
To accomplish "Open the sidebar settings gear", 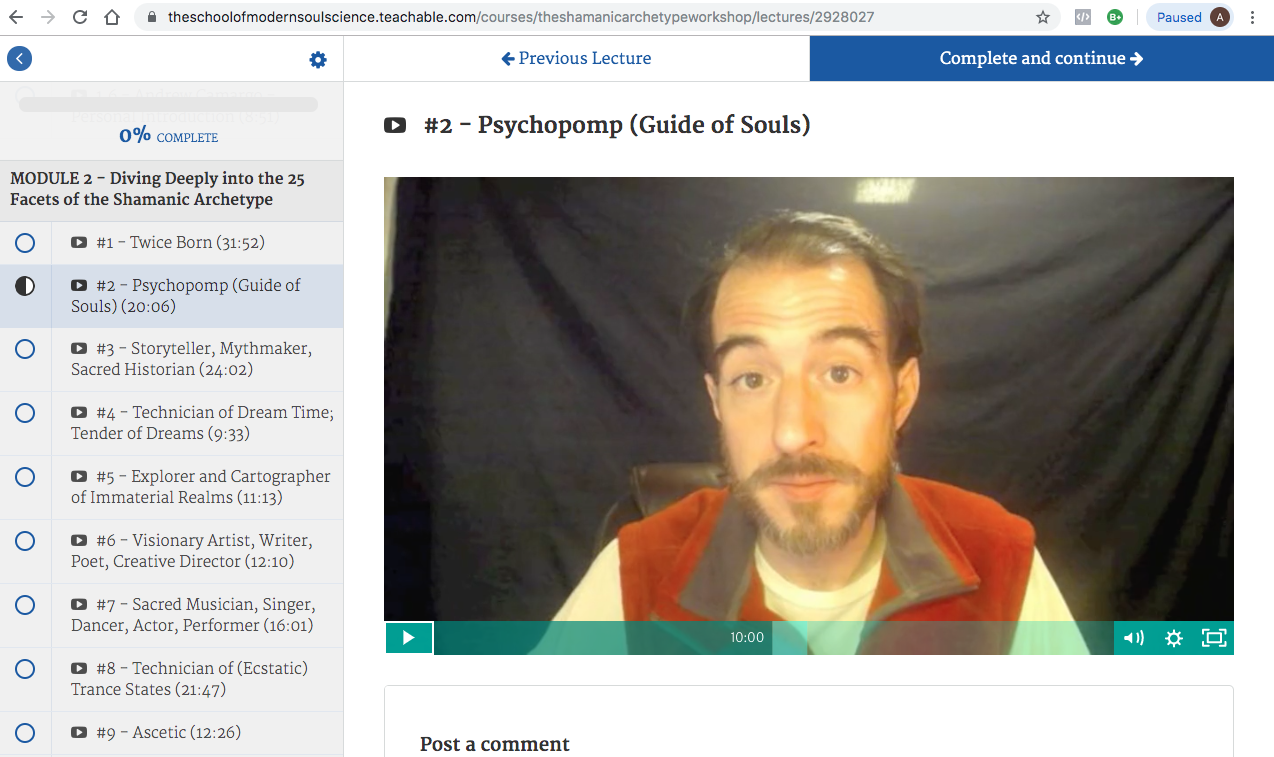I will pyautogui.click(x=318, y=60).
